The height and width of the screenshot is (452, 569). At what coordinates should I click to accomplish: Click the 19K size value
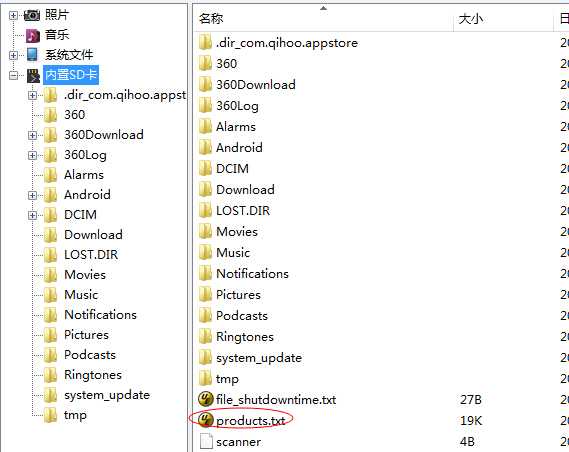[471, 421]
